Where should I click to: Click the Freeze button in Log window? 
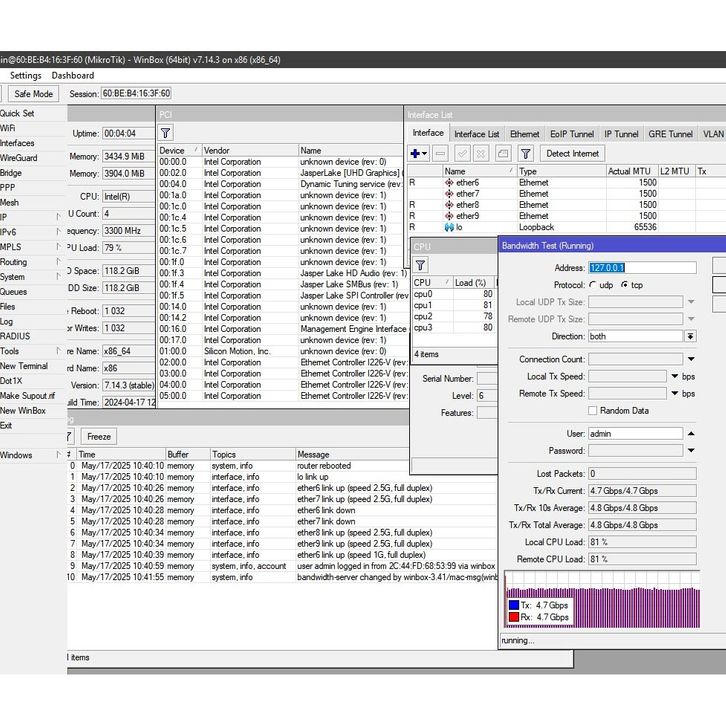(99, 437)
